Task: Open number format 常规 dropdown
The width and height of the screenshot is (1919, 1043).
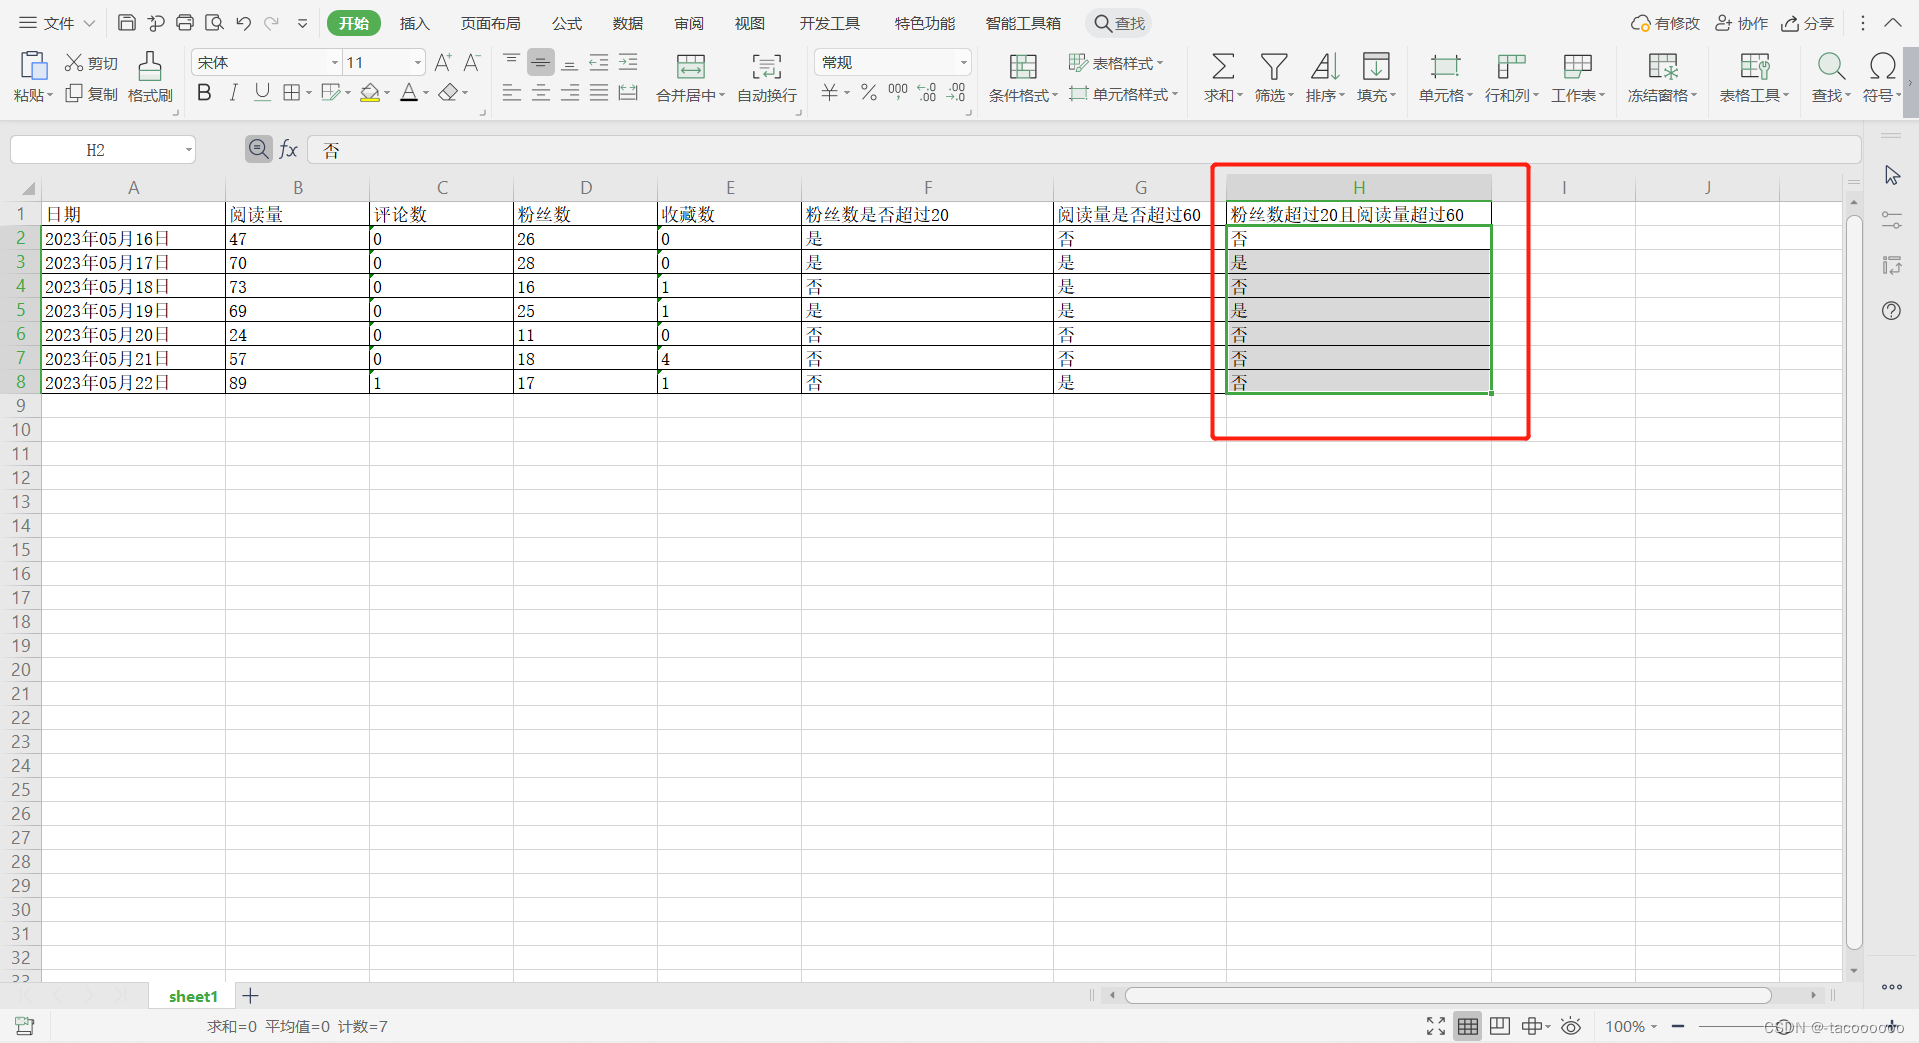Action: [963, 63]
